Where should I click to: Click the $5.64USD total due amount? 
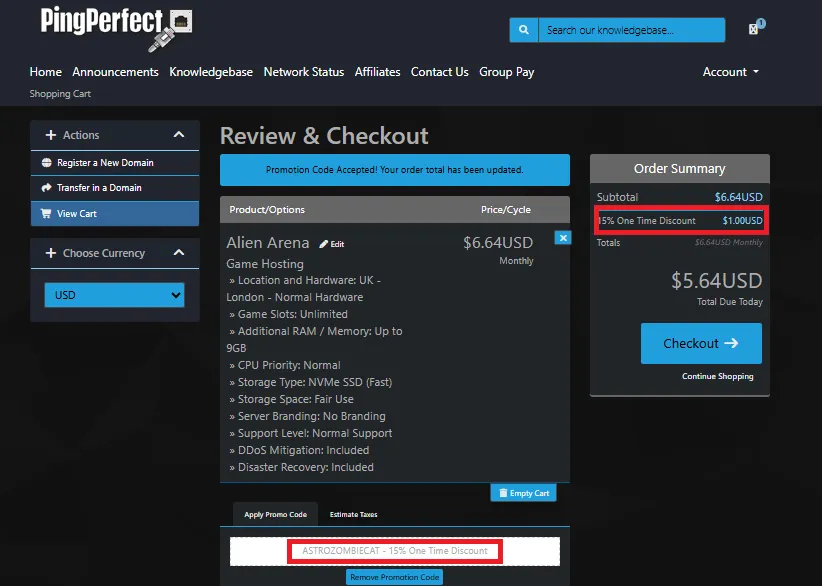pos(717,281)
